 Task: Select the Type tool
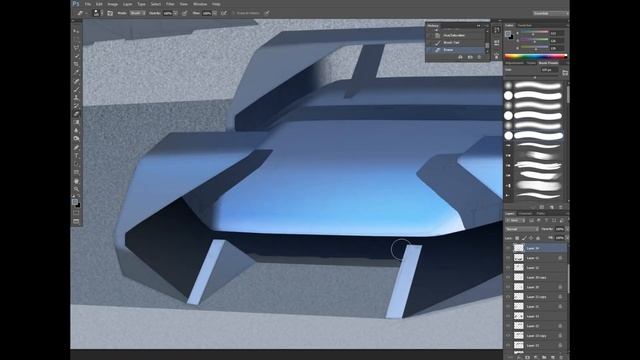click(76, 156)
